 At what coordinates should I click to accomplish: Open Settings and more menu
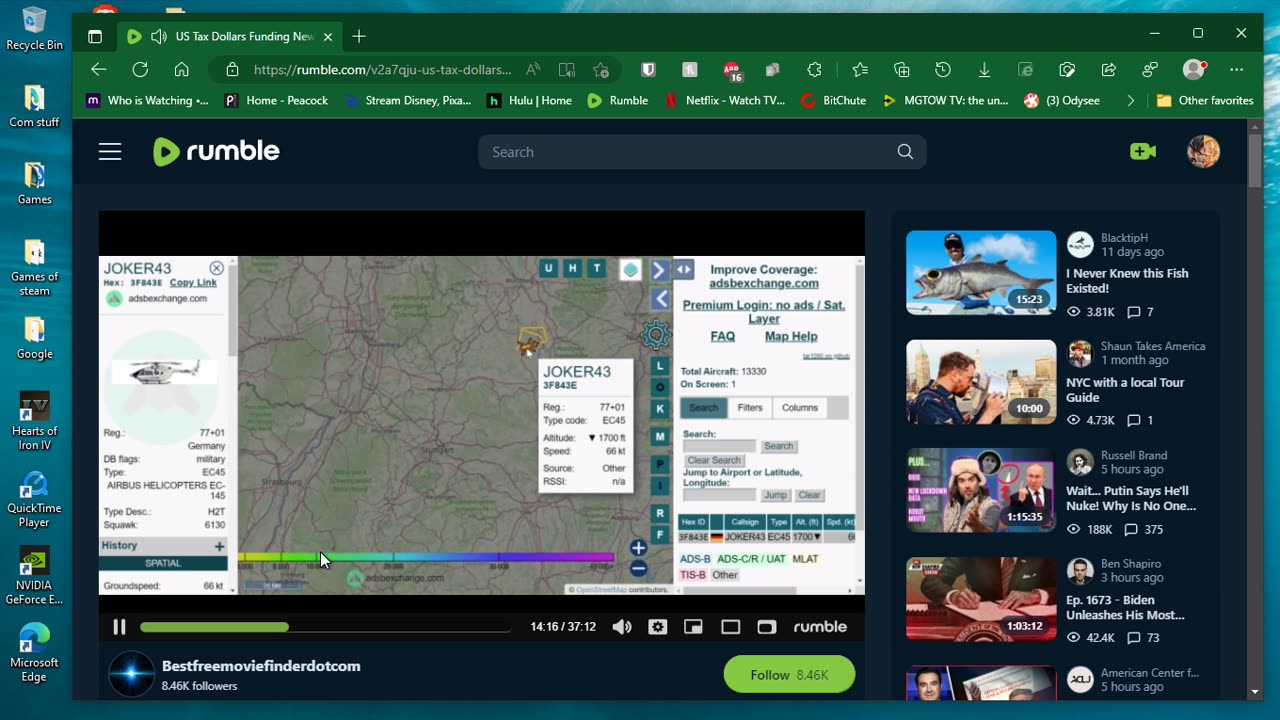click(1237, 70)
